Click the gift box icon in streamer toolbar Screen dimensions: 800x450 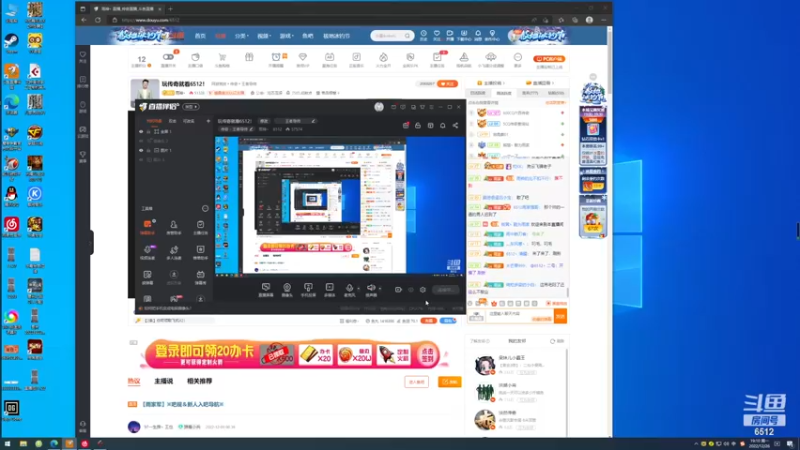(x=249, y=57)
